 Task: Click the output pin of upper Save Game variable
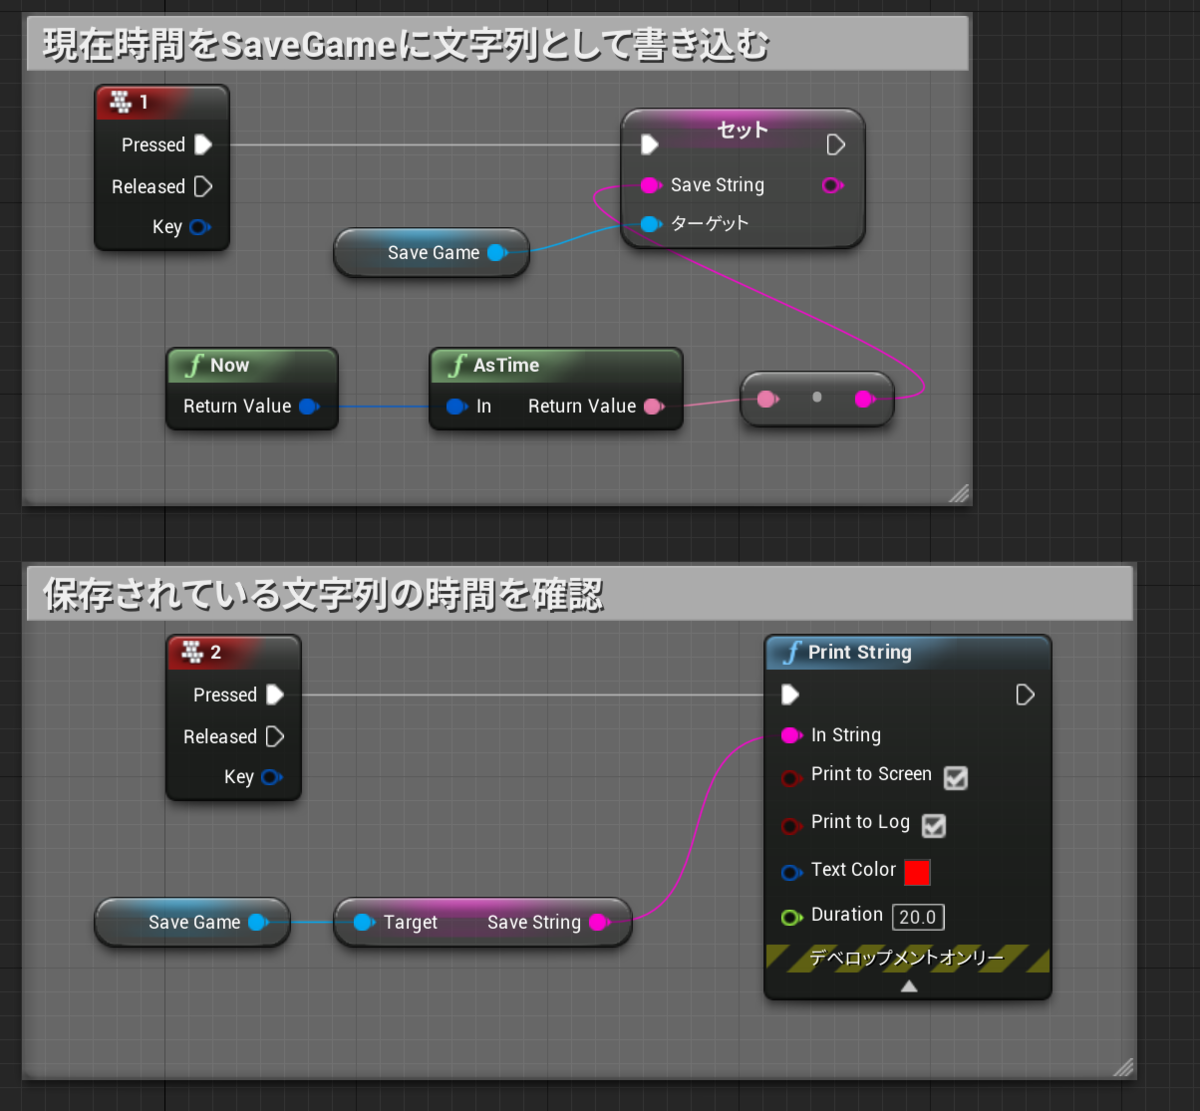tap(497, 253)
